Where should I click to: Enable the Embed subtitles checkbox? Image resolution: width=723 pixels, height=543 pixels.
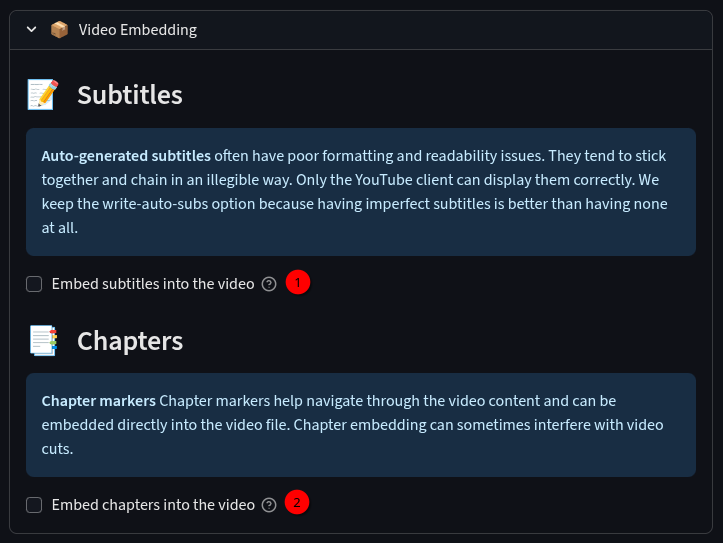pyautogui.click(x=34, y=284)
